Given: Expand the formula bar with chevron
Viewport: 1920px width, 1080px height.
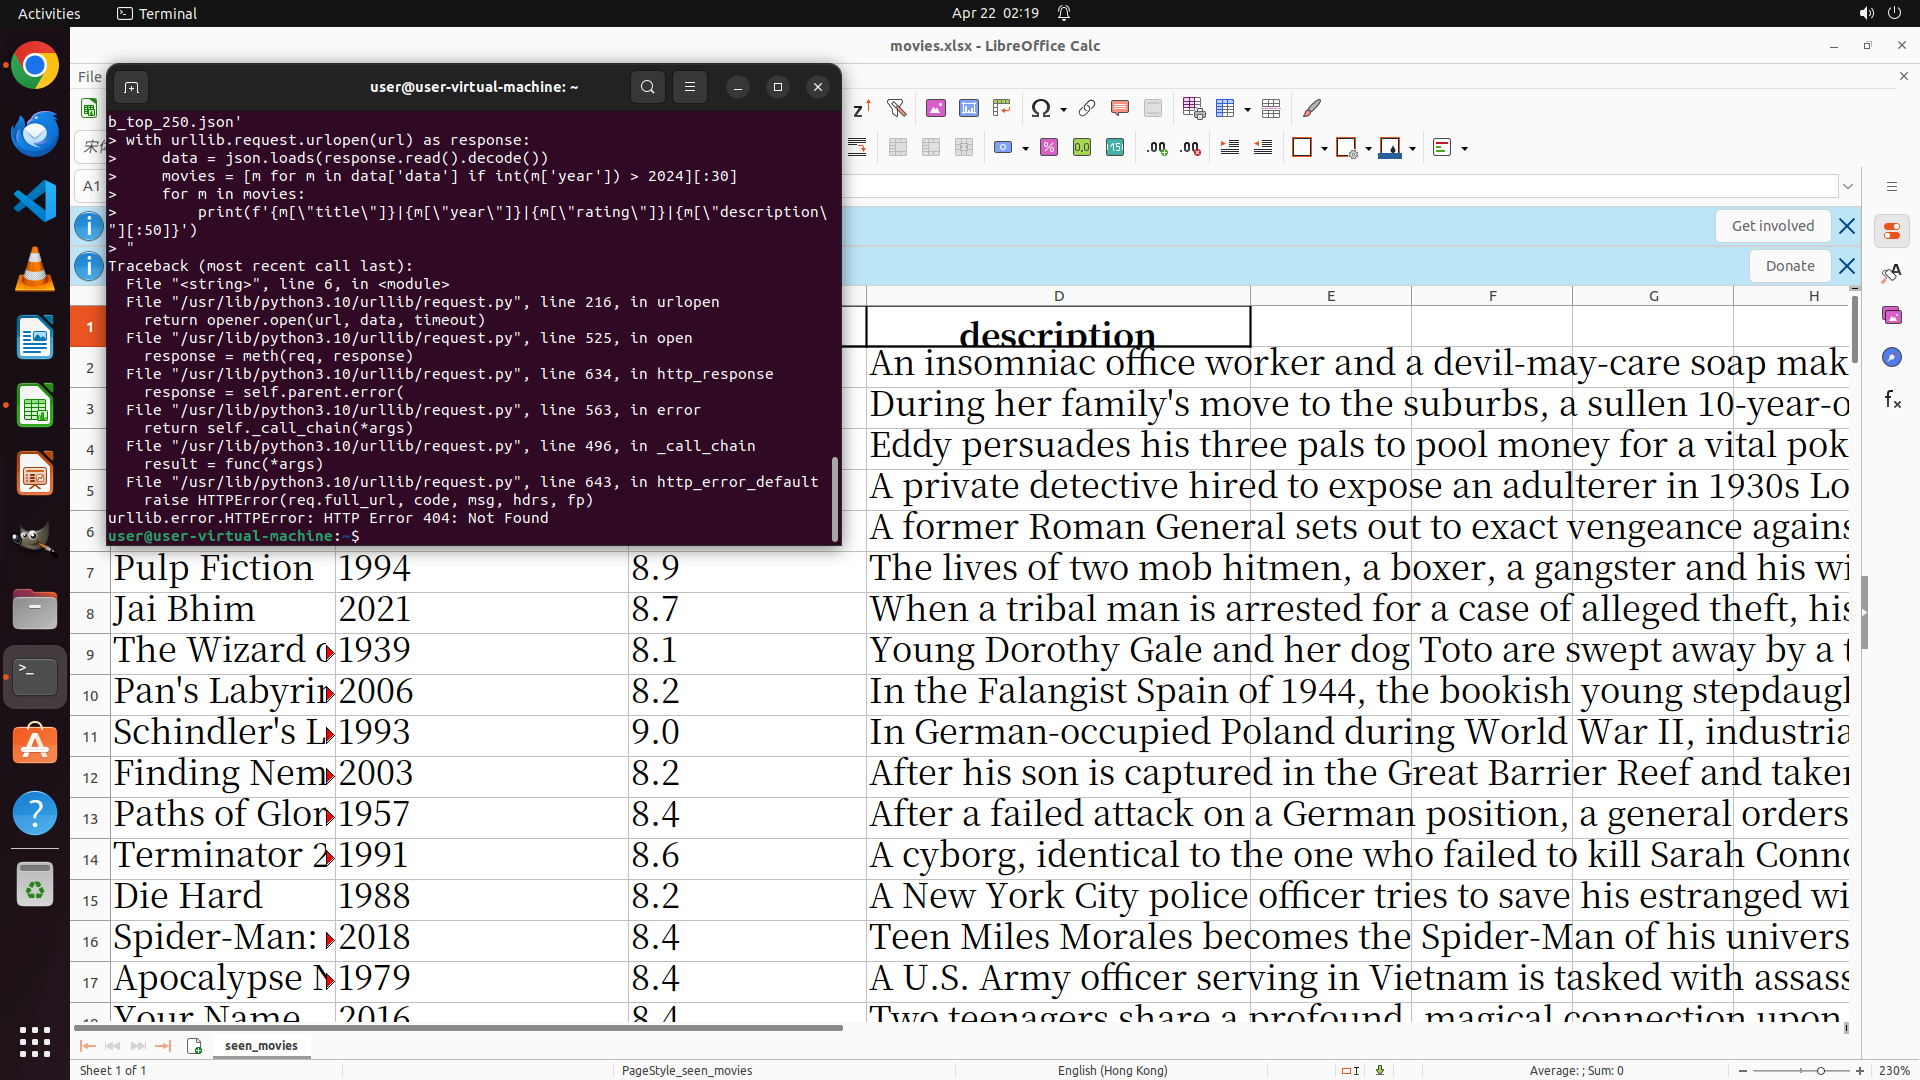Looking at the screenshot, I should [1848, 186].
